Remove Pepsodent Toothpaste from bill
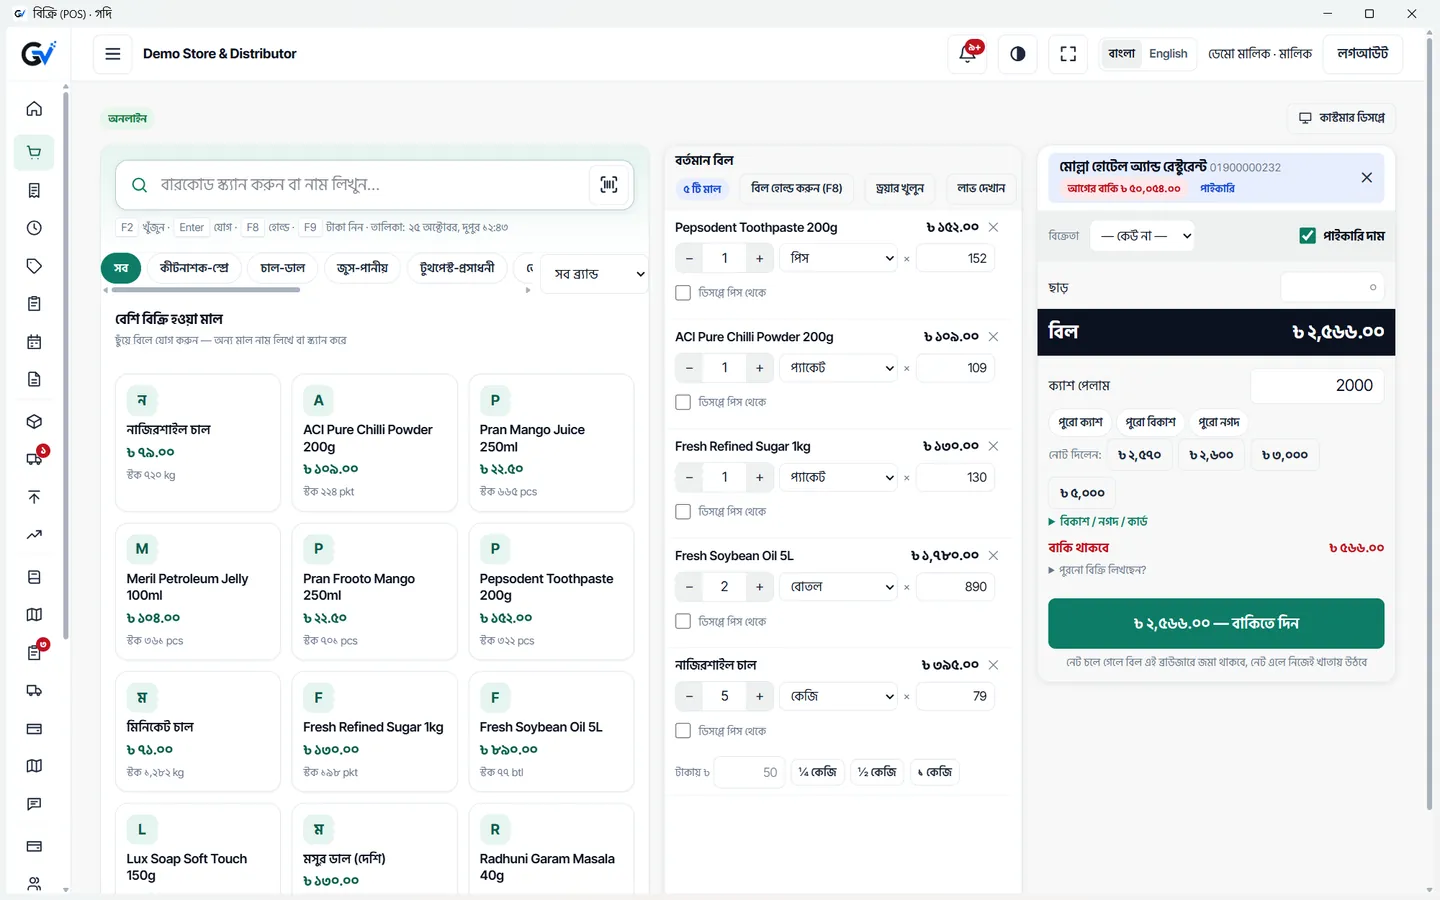The image size is (1440, 900). (993, 227)
